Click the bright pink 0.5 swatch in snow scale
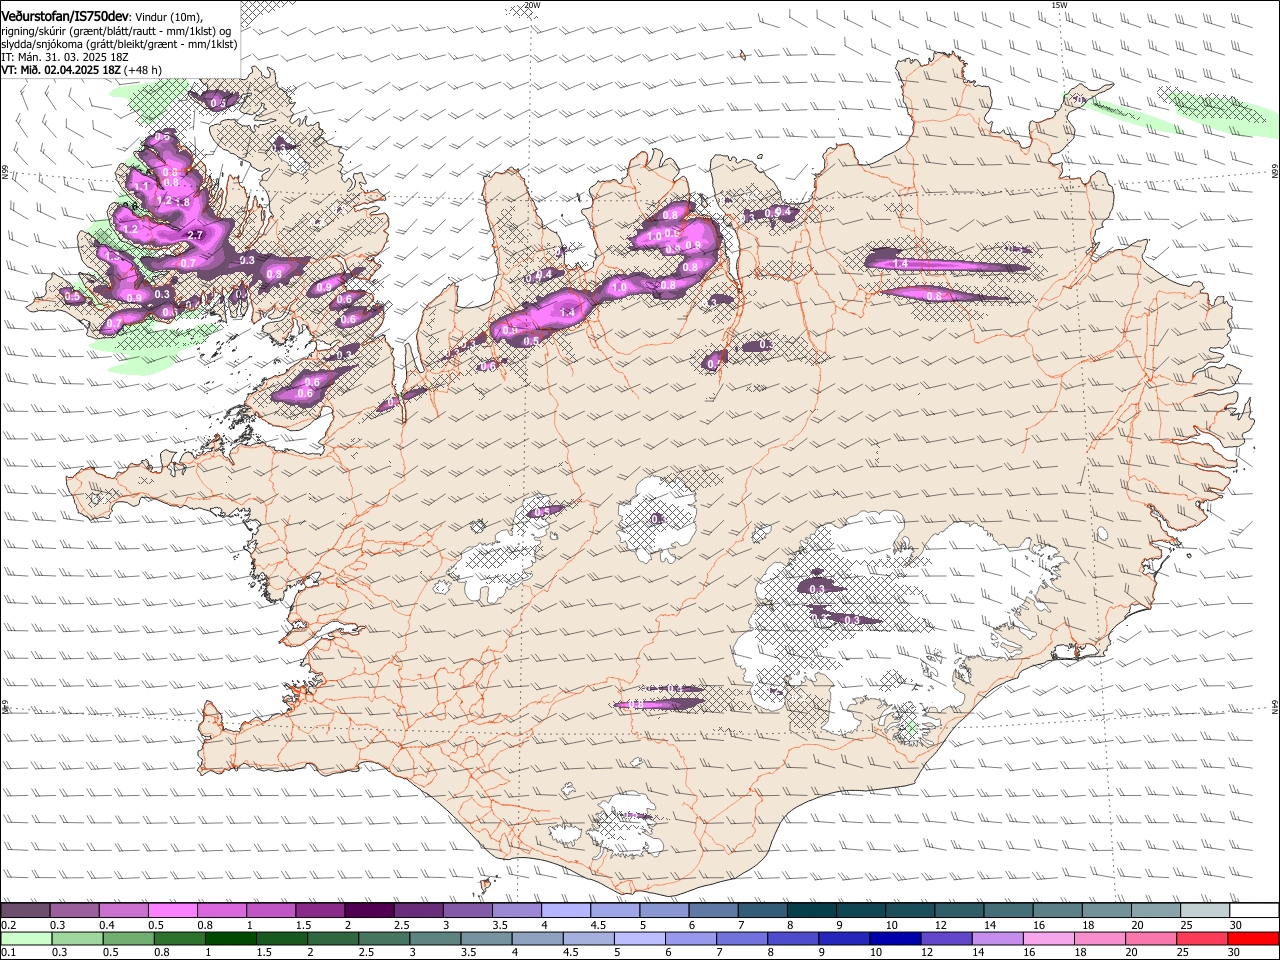This screenshot has height=960, width=1280. point(173,910)
